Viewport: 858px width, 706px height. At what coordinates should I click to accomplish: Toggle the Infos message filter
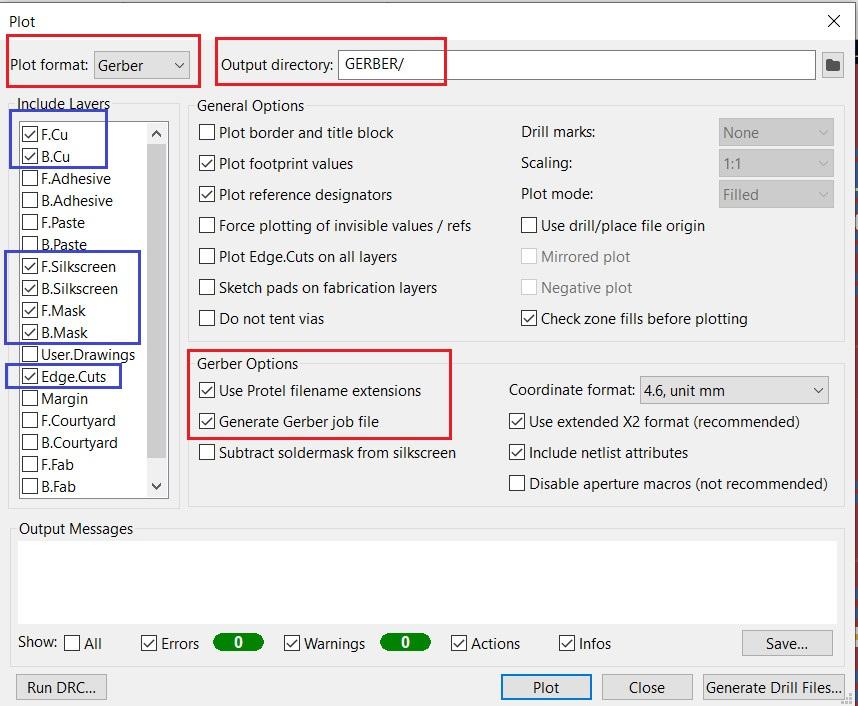pyautogui.click(x=566, y=643)
